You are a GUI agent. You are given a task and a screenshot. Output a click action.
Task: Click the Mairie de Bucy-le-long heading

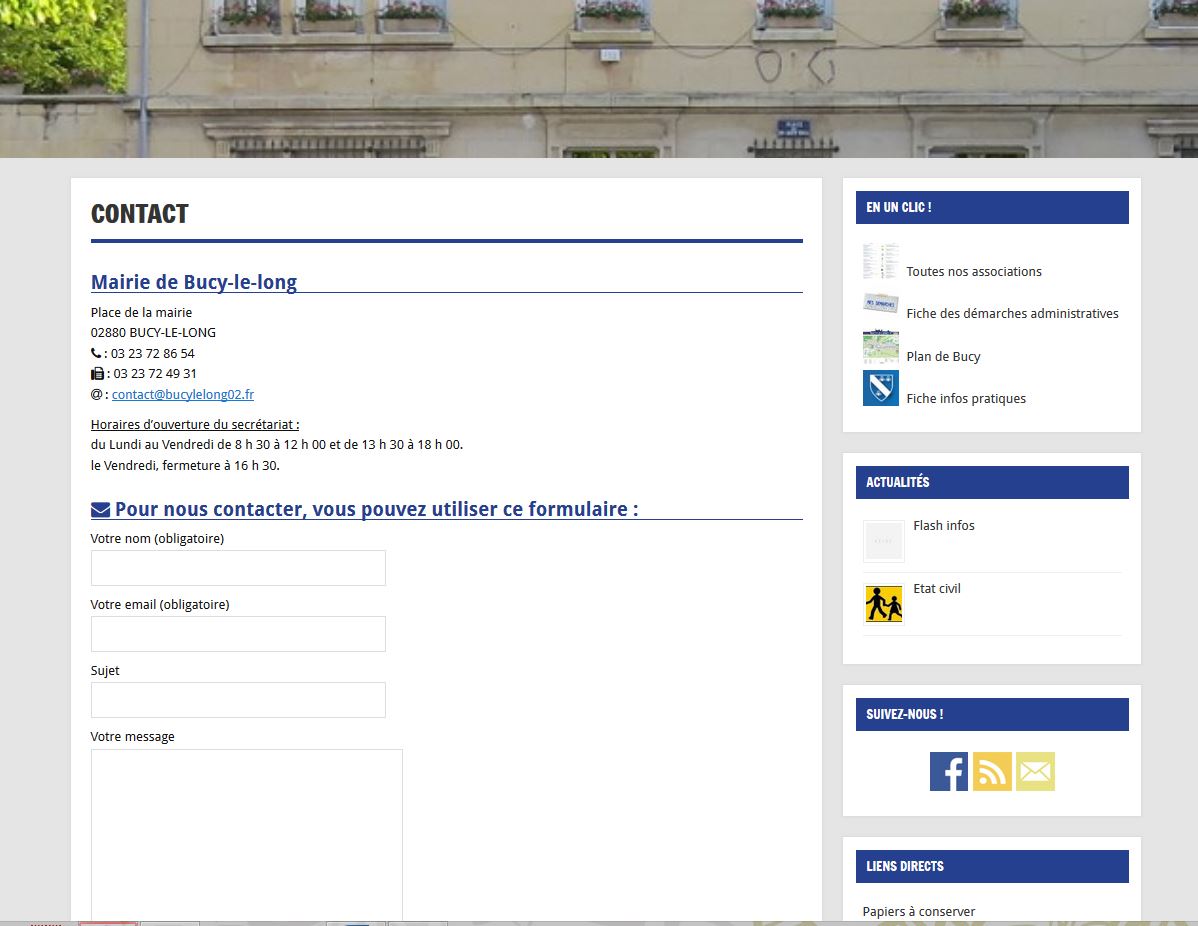click(x=194, y=282)
